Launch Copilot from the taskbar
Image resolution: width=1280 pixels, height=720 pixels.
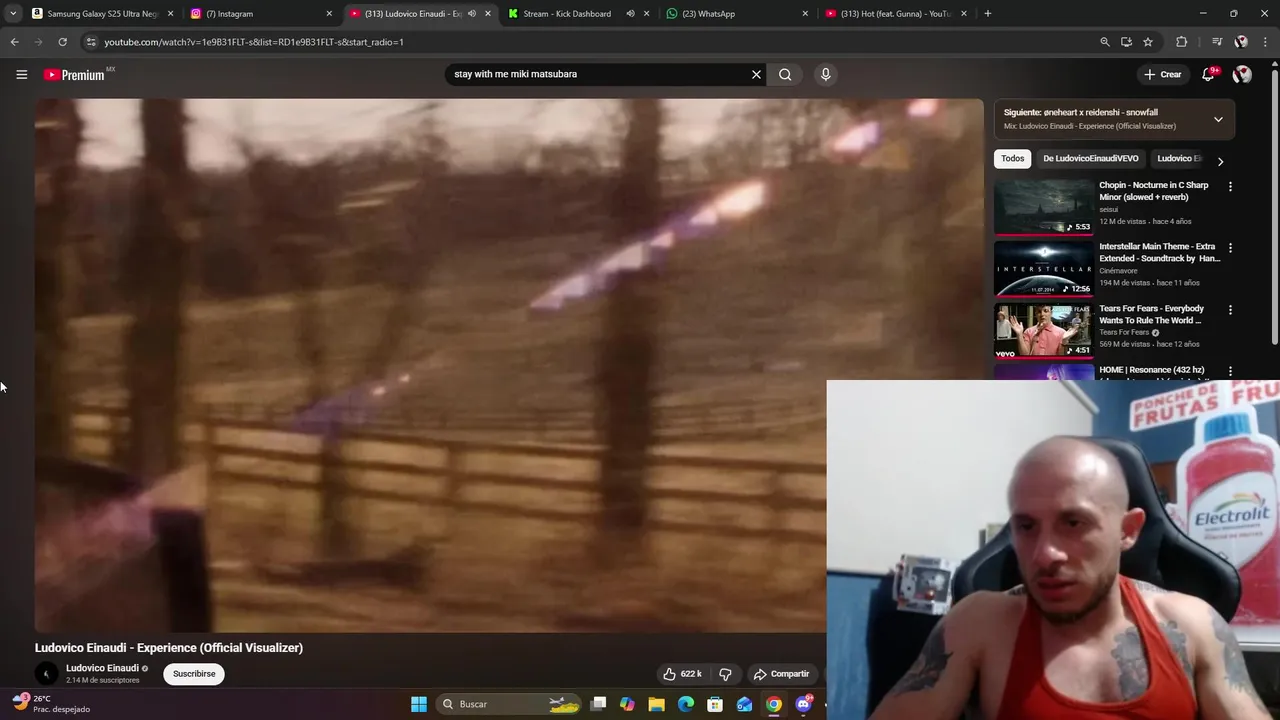coord(627,704)
